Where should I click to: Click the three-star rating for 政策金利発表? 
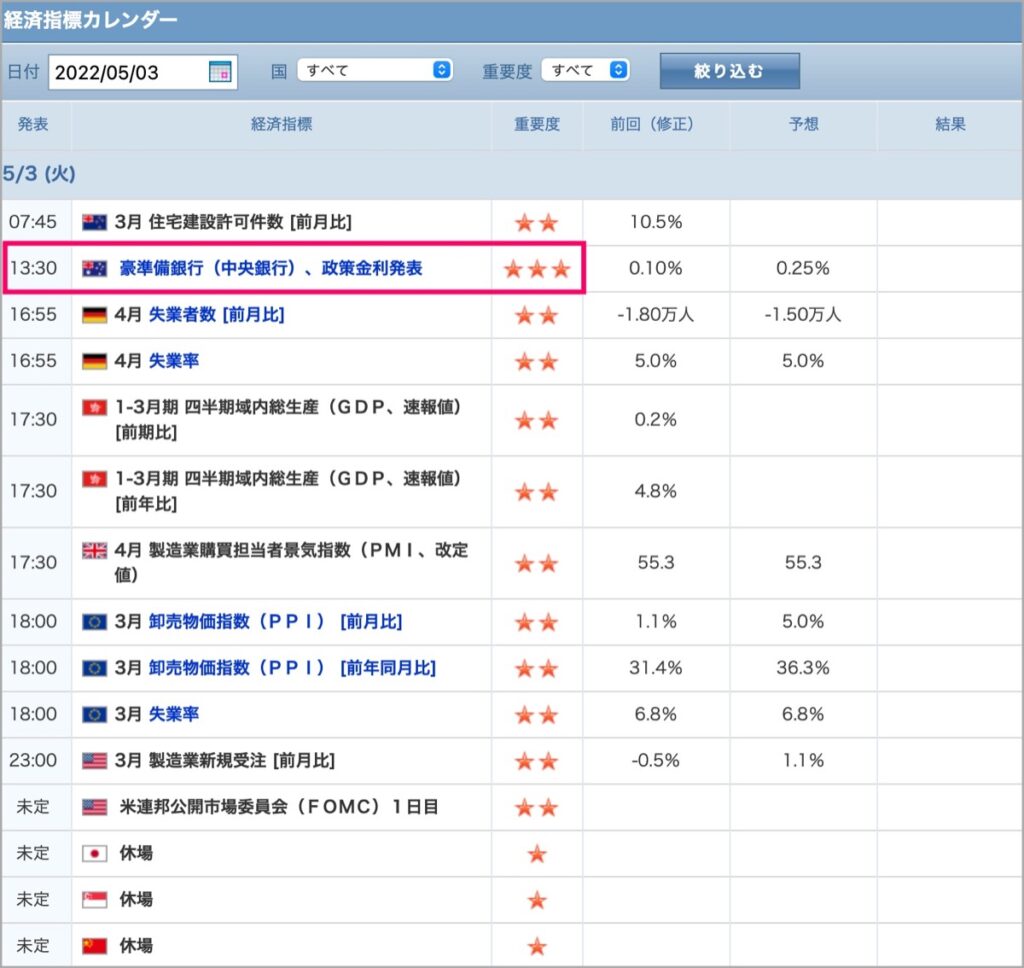click(537, 269)
